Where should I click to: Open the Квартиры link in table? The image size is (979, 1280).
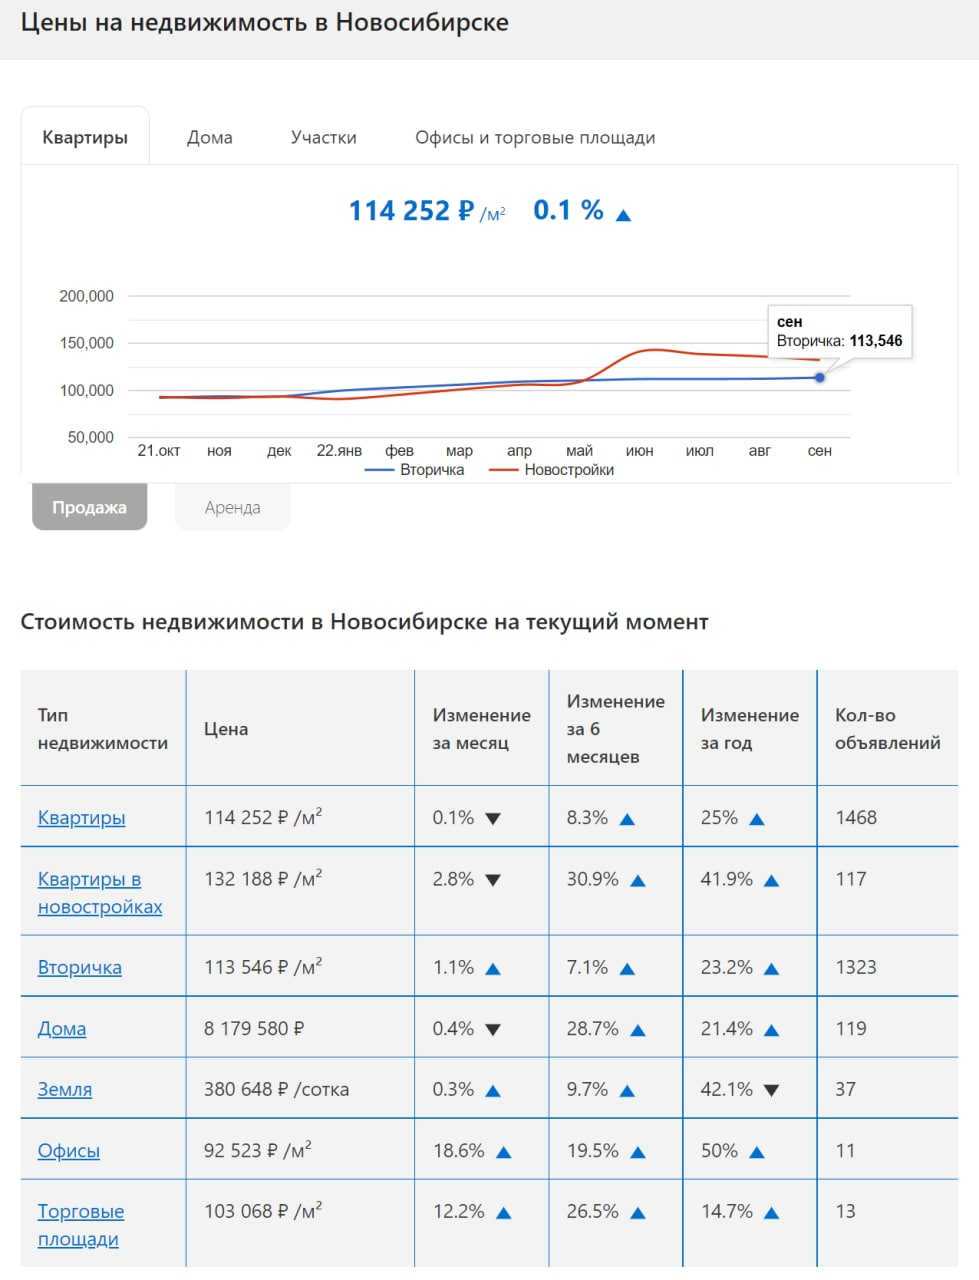coord(82,818)
